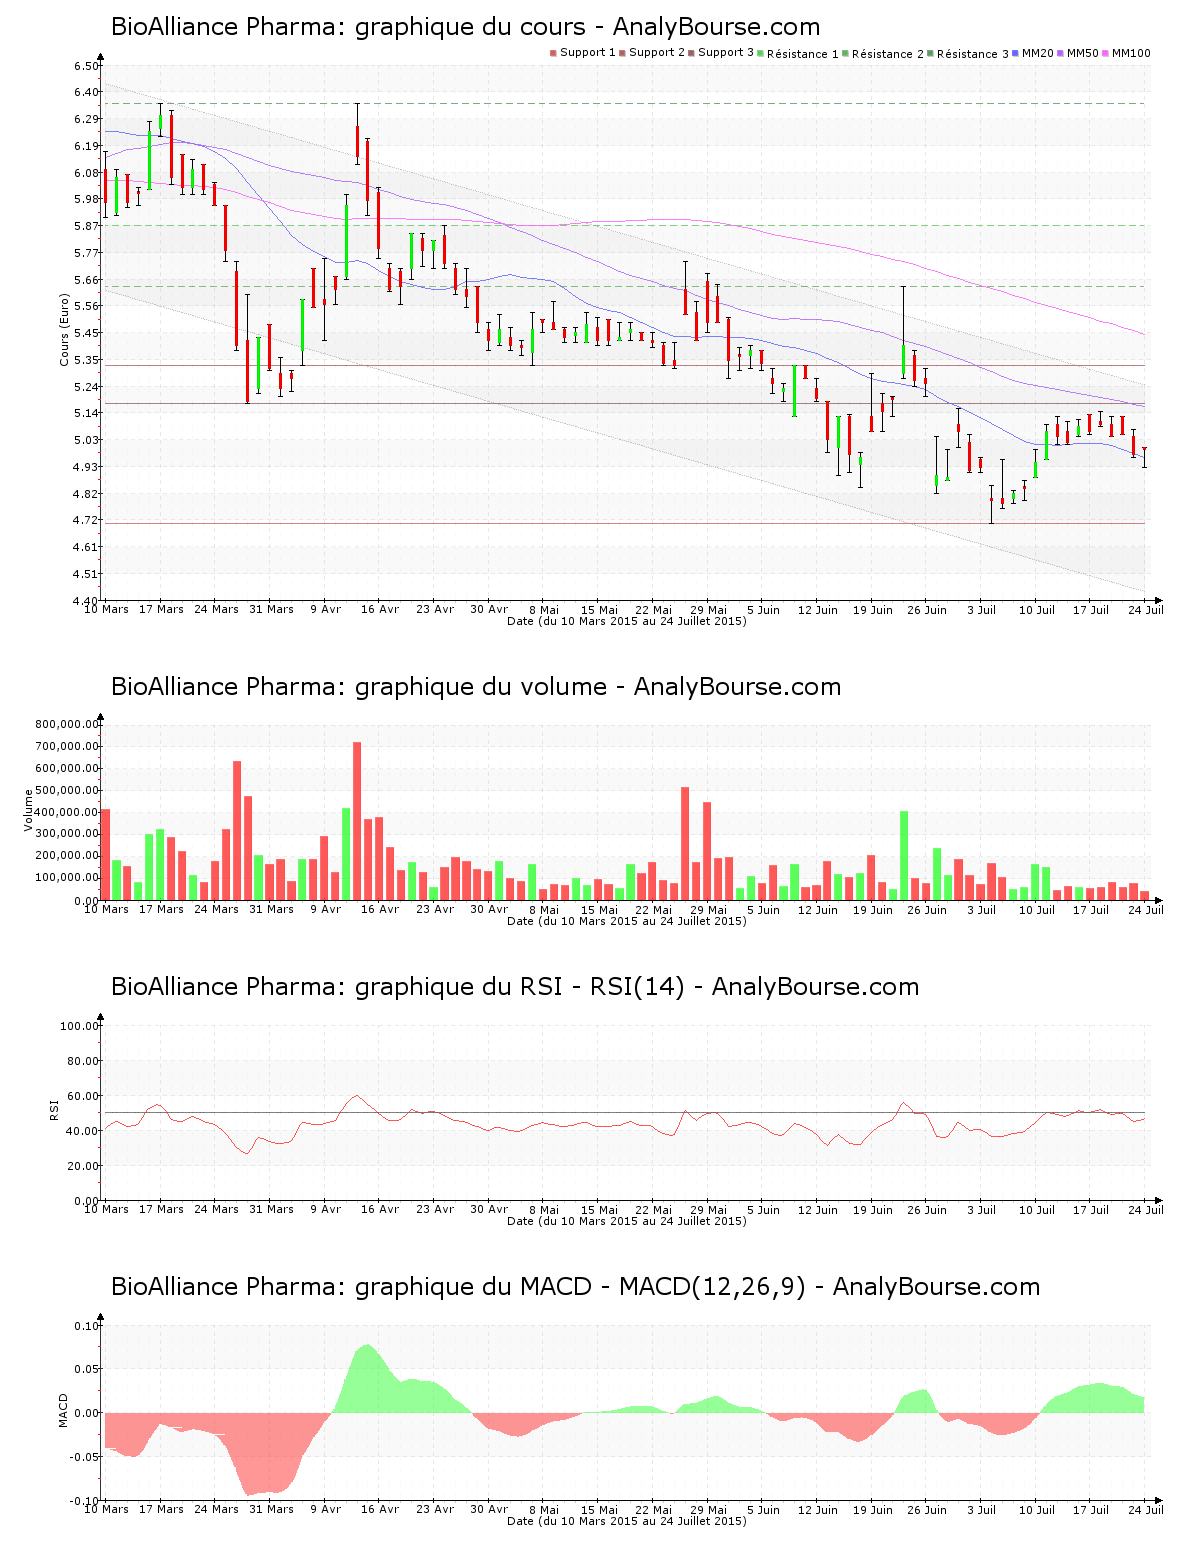Click the MACD green peak near 16 Avr
This screenshot has height=1550, width=1200.
[x=367, y=1378]
